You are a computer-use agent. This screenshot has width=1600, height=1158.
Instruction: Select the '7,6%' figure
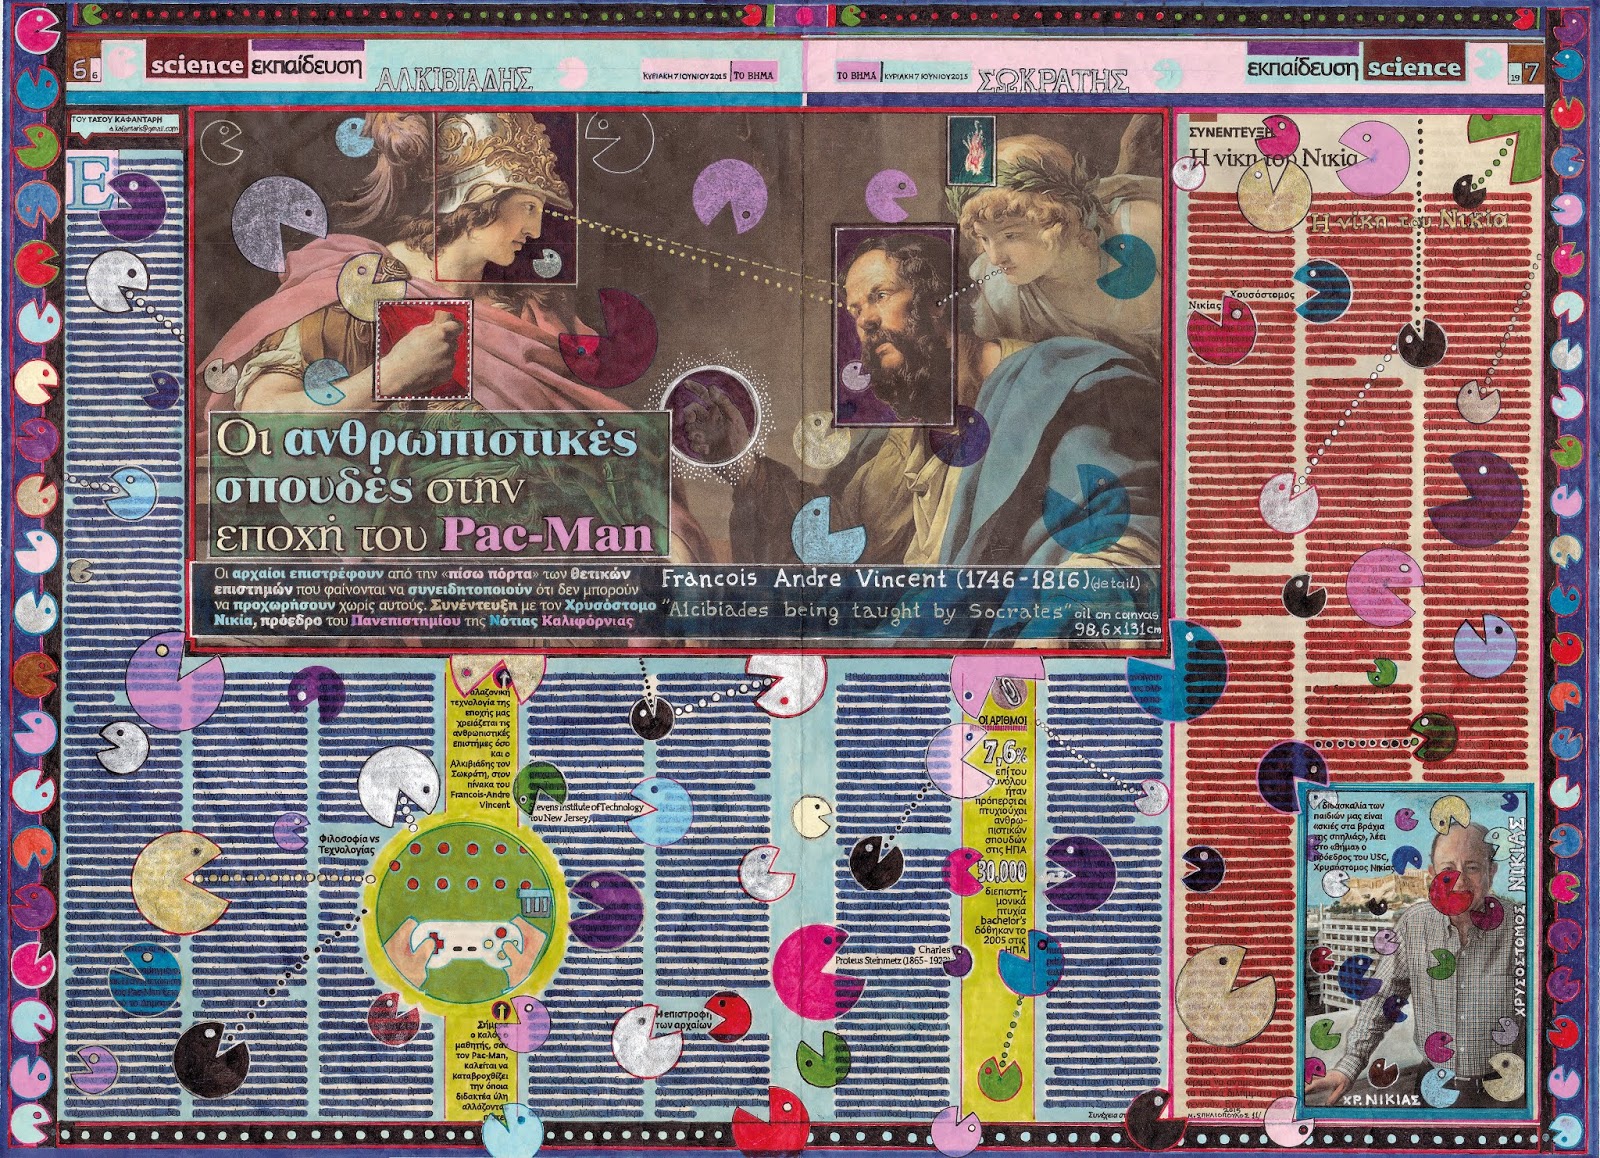1005,751
